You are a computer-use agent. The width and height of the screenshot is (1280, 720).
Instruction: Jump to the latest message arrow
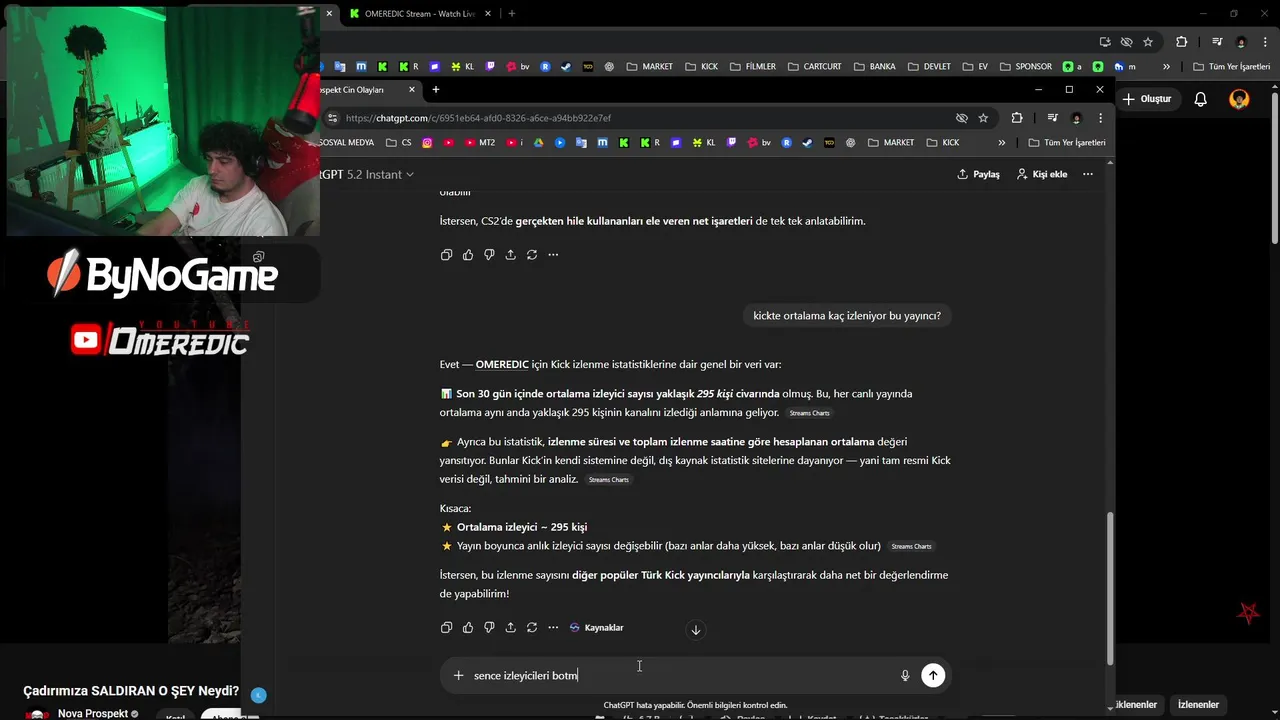(x=696, y=630)
